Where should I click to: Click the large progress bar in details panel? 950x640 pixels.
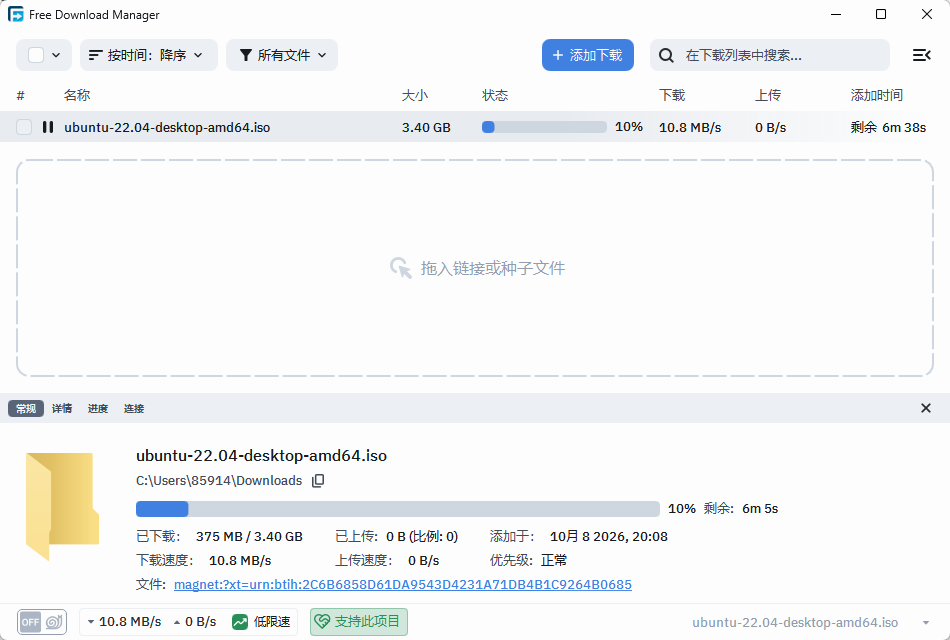397,508
